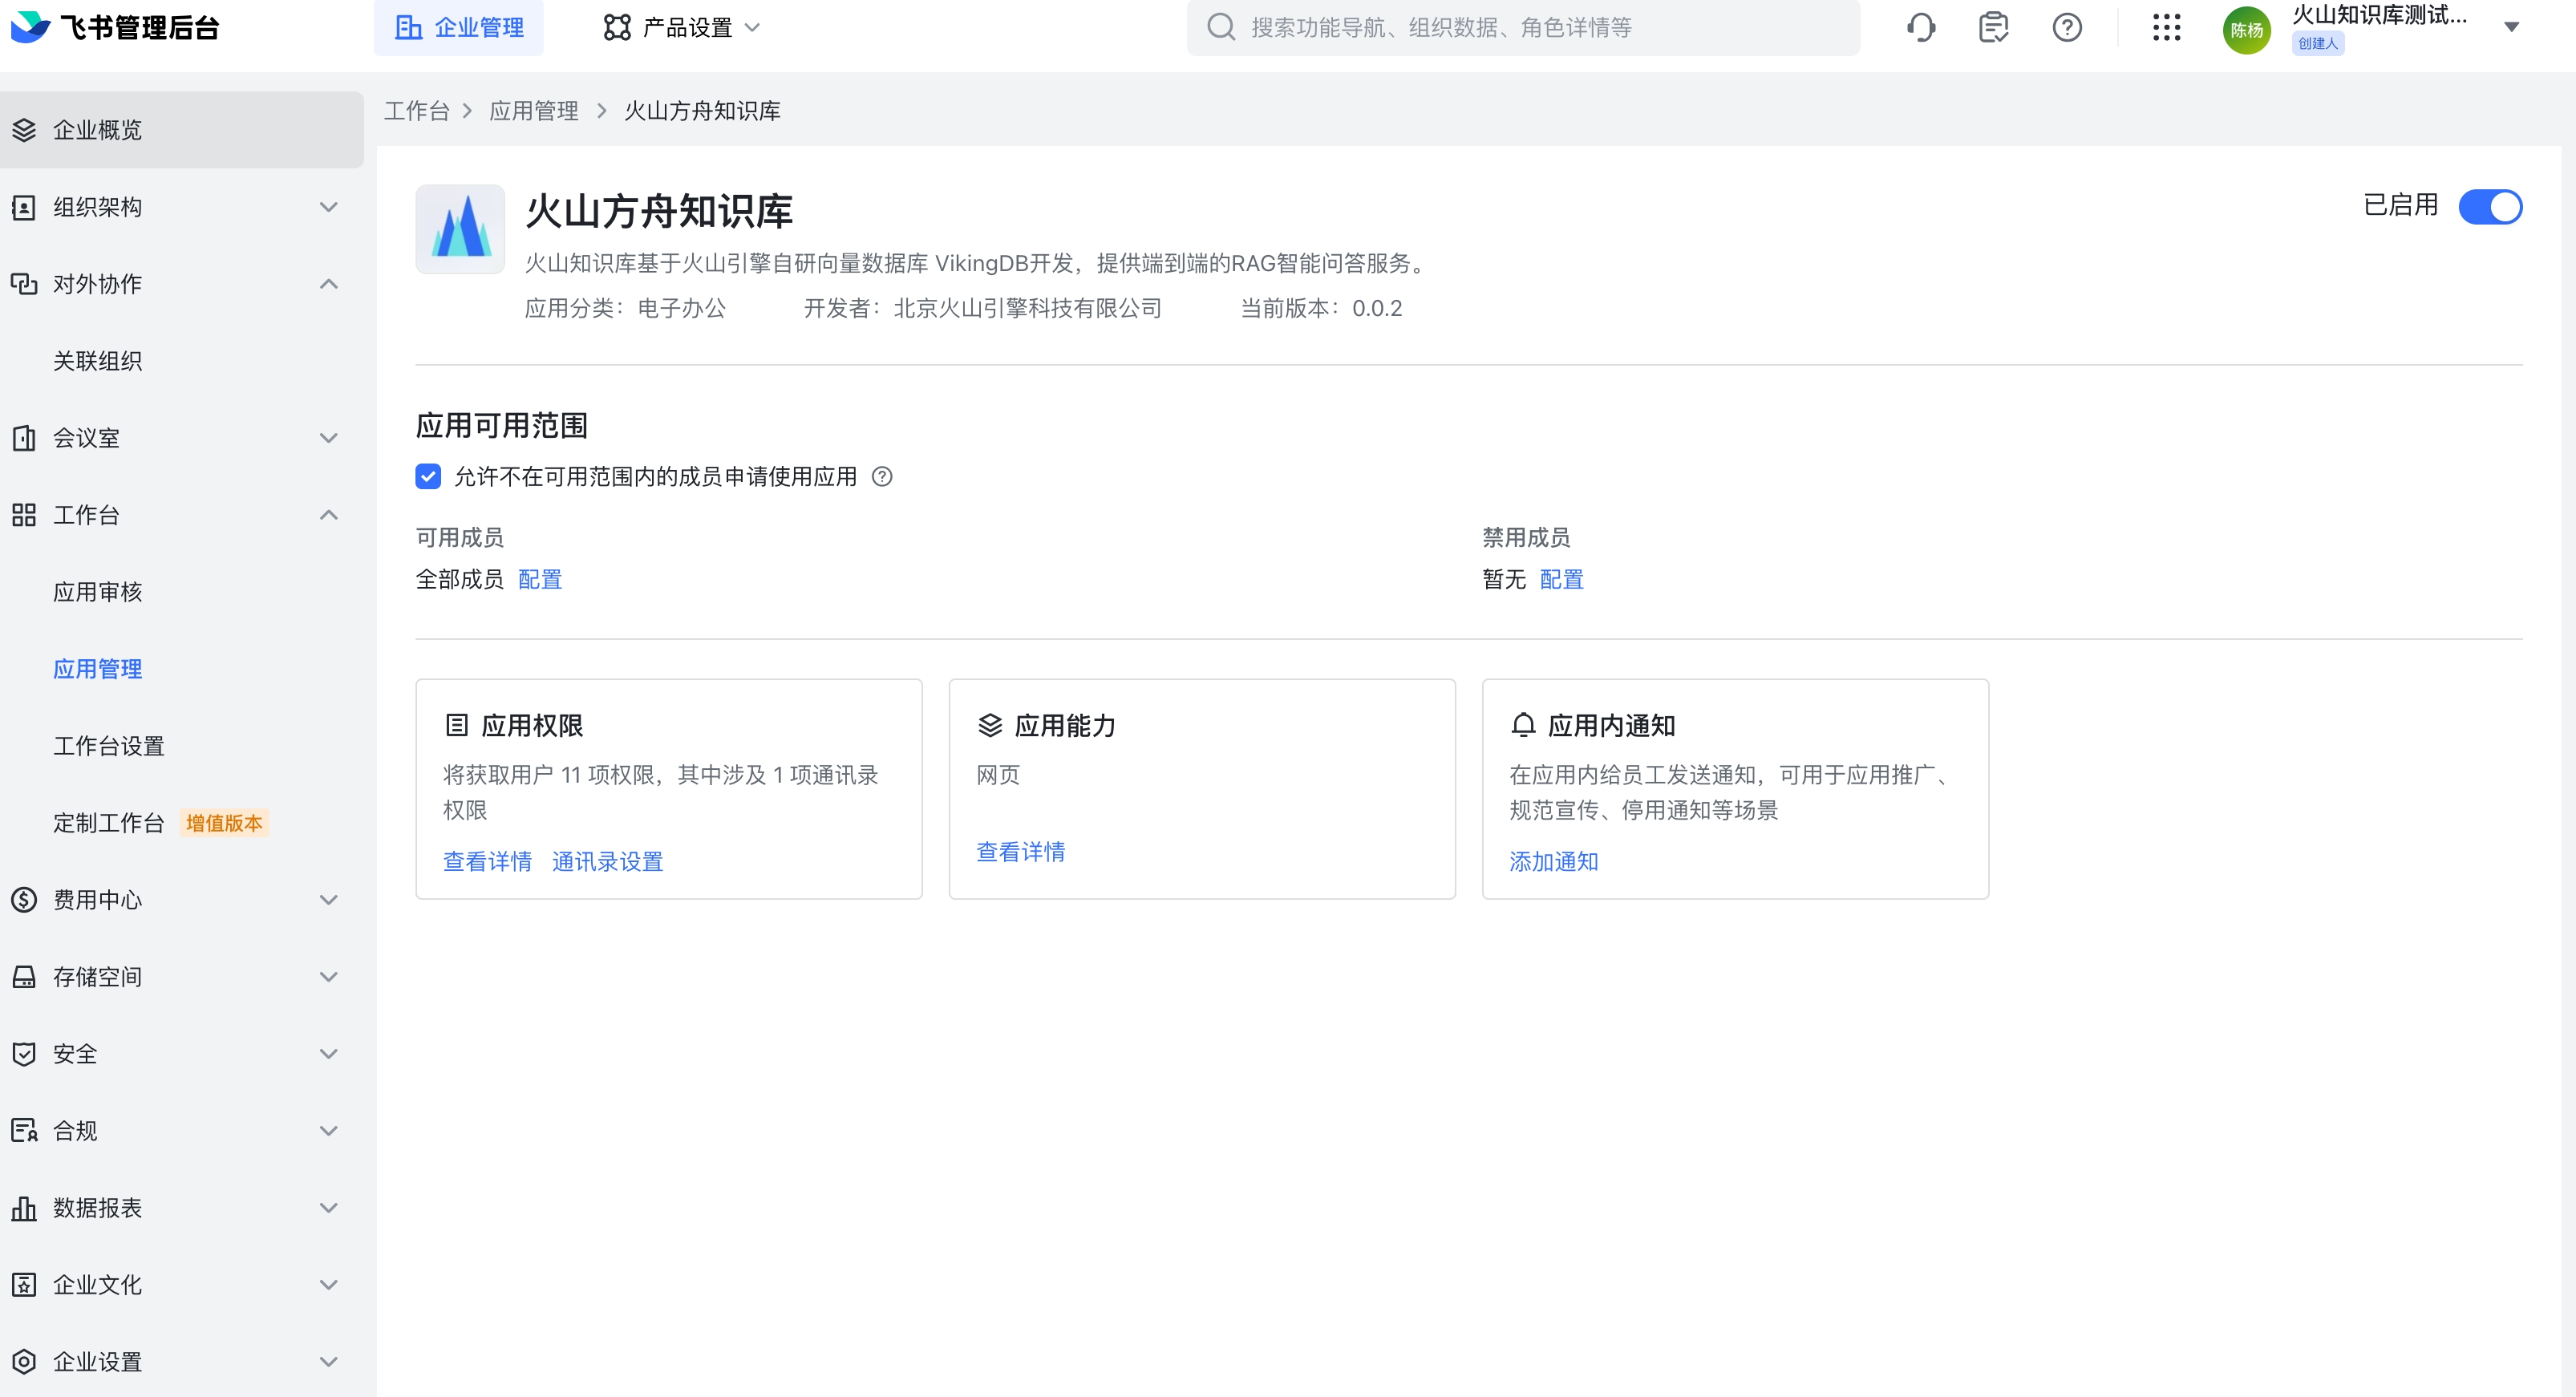Open the nine-dot app launcher grid
Image resolution: width=2576 pixels, height=1397 pixels.
[2166, 27]
